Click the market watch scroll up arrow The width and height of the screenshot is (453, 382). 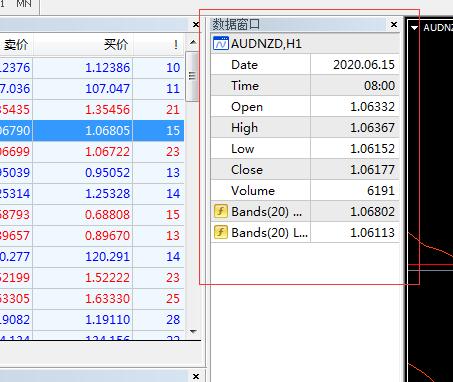pos(193,42)
